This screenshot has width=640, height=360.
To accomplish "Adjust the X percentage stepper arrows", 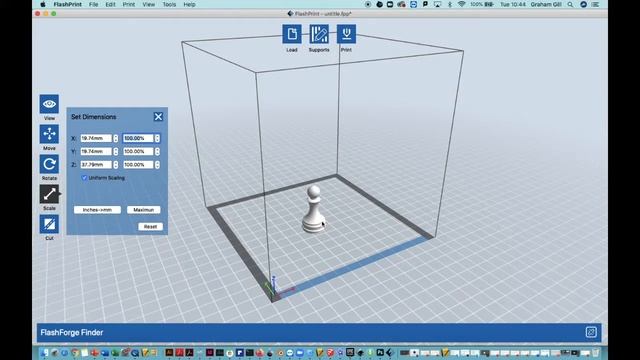I will pos(158,138).
